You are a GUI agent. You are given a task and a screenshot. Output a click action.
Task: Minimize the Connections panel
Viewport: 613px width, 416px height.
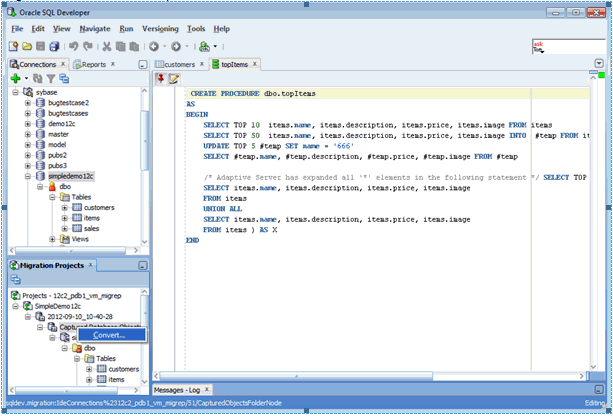tap(142, 64)
